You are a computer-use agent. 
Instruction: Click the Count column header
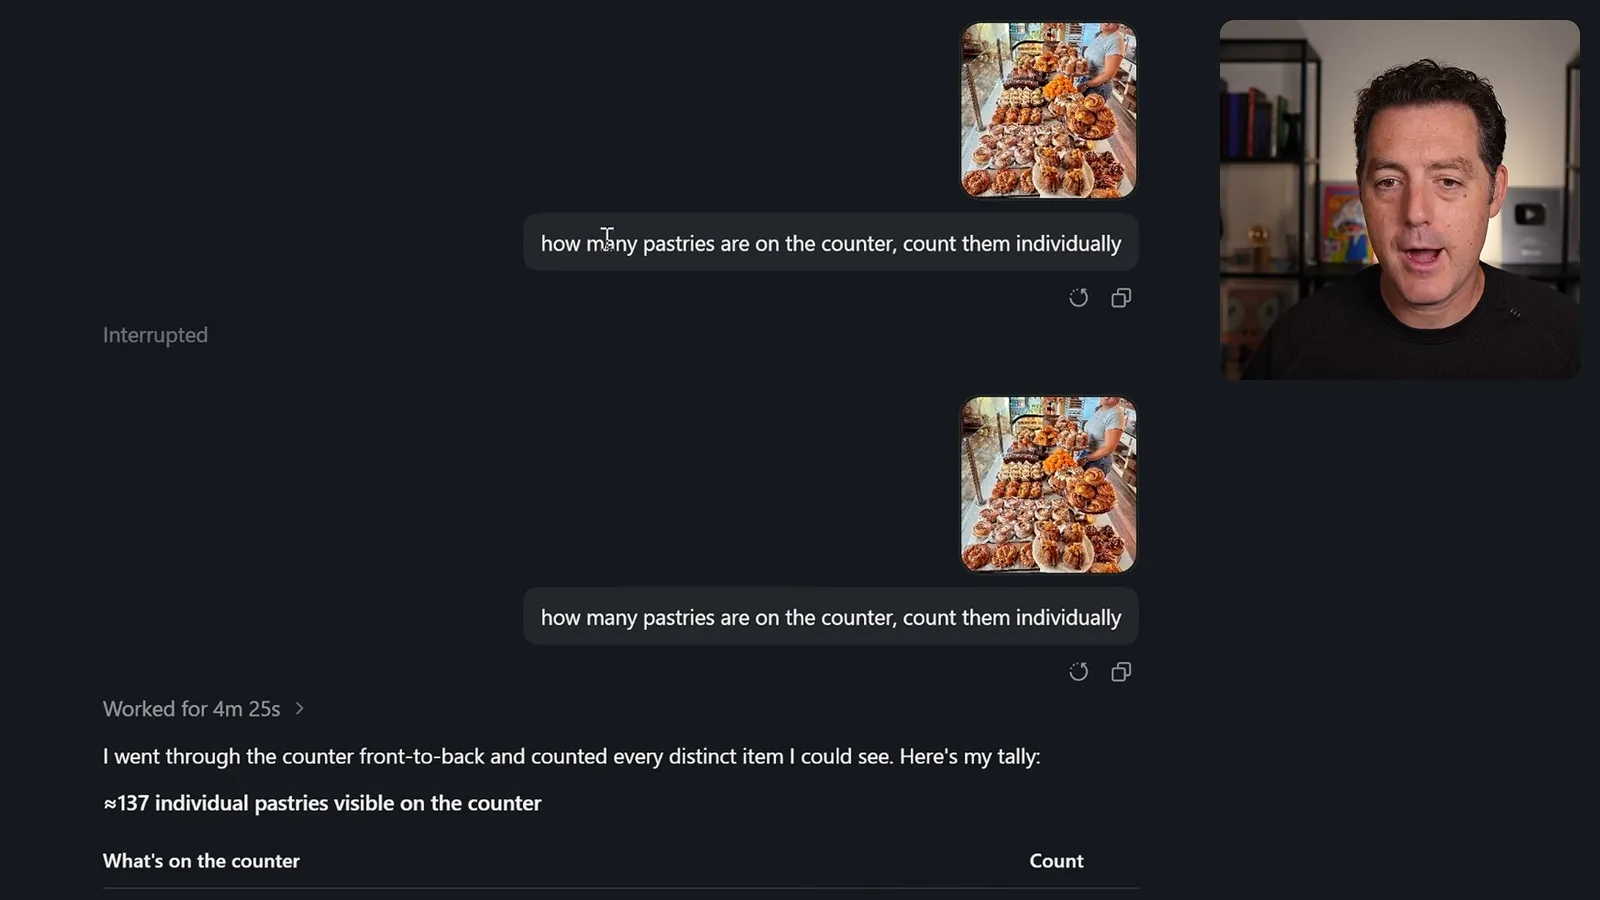[x=1056, y=861]
